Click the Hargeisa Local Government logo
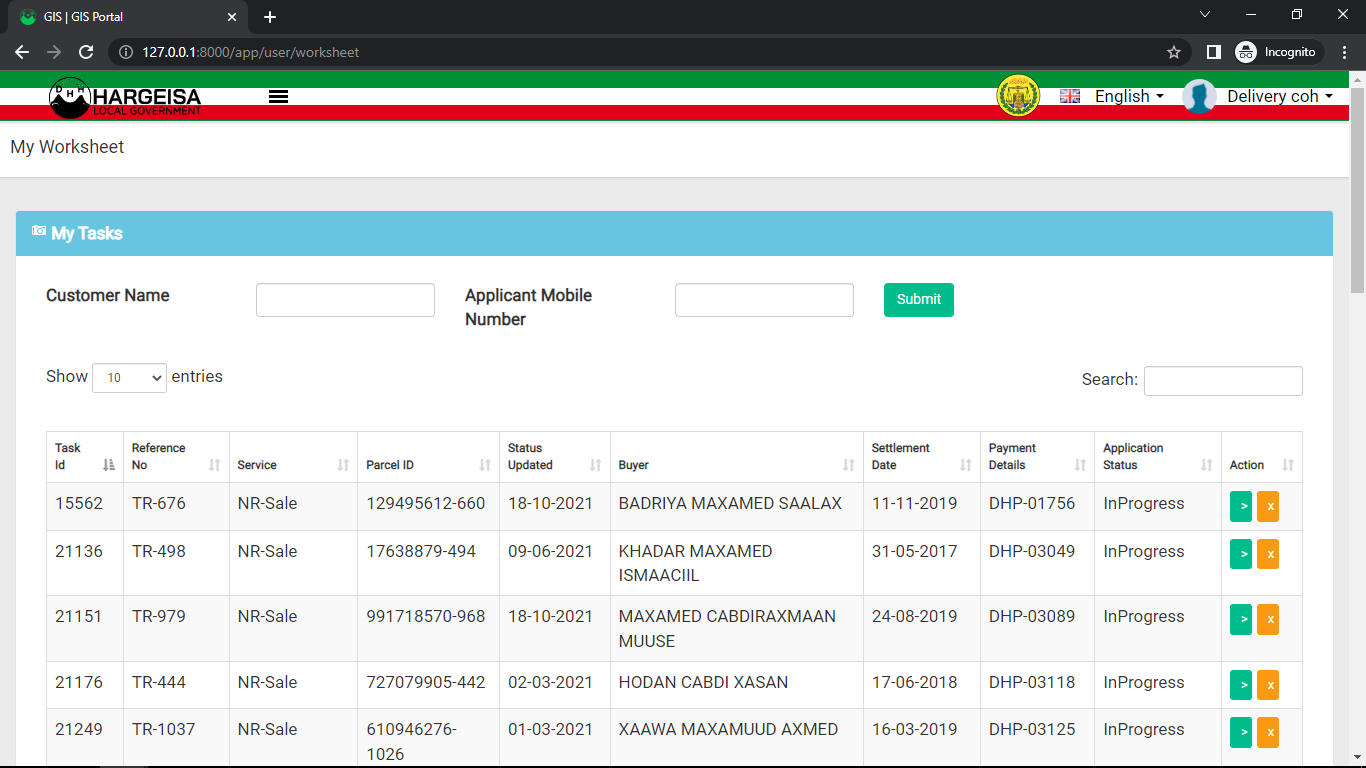 click(125, 97)
